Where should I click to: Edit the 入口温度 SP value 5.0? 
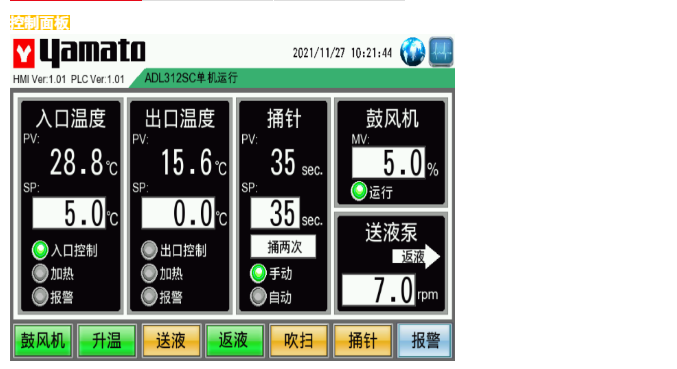(69, 213)
